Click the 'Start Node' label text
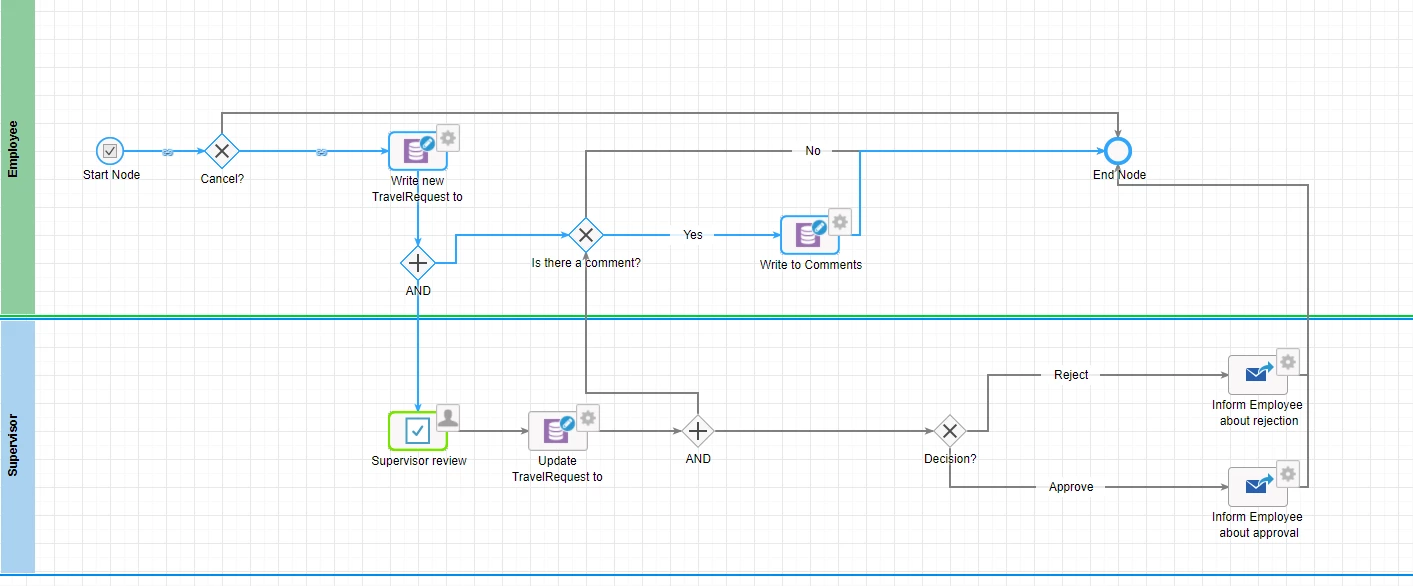 [x=111, y=175]
